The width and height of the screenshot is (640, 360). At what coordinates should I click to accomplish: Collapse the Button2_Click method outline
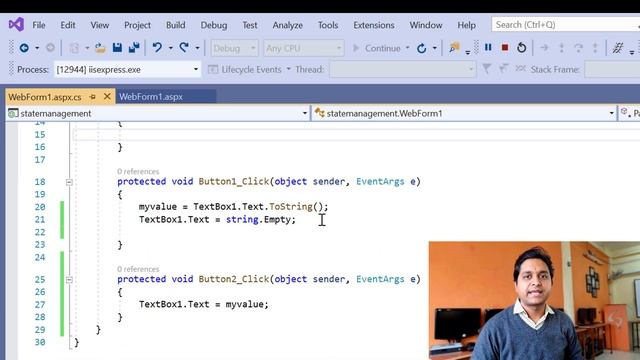coord(69,280)
